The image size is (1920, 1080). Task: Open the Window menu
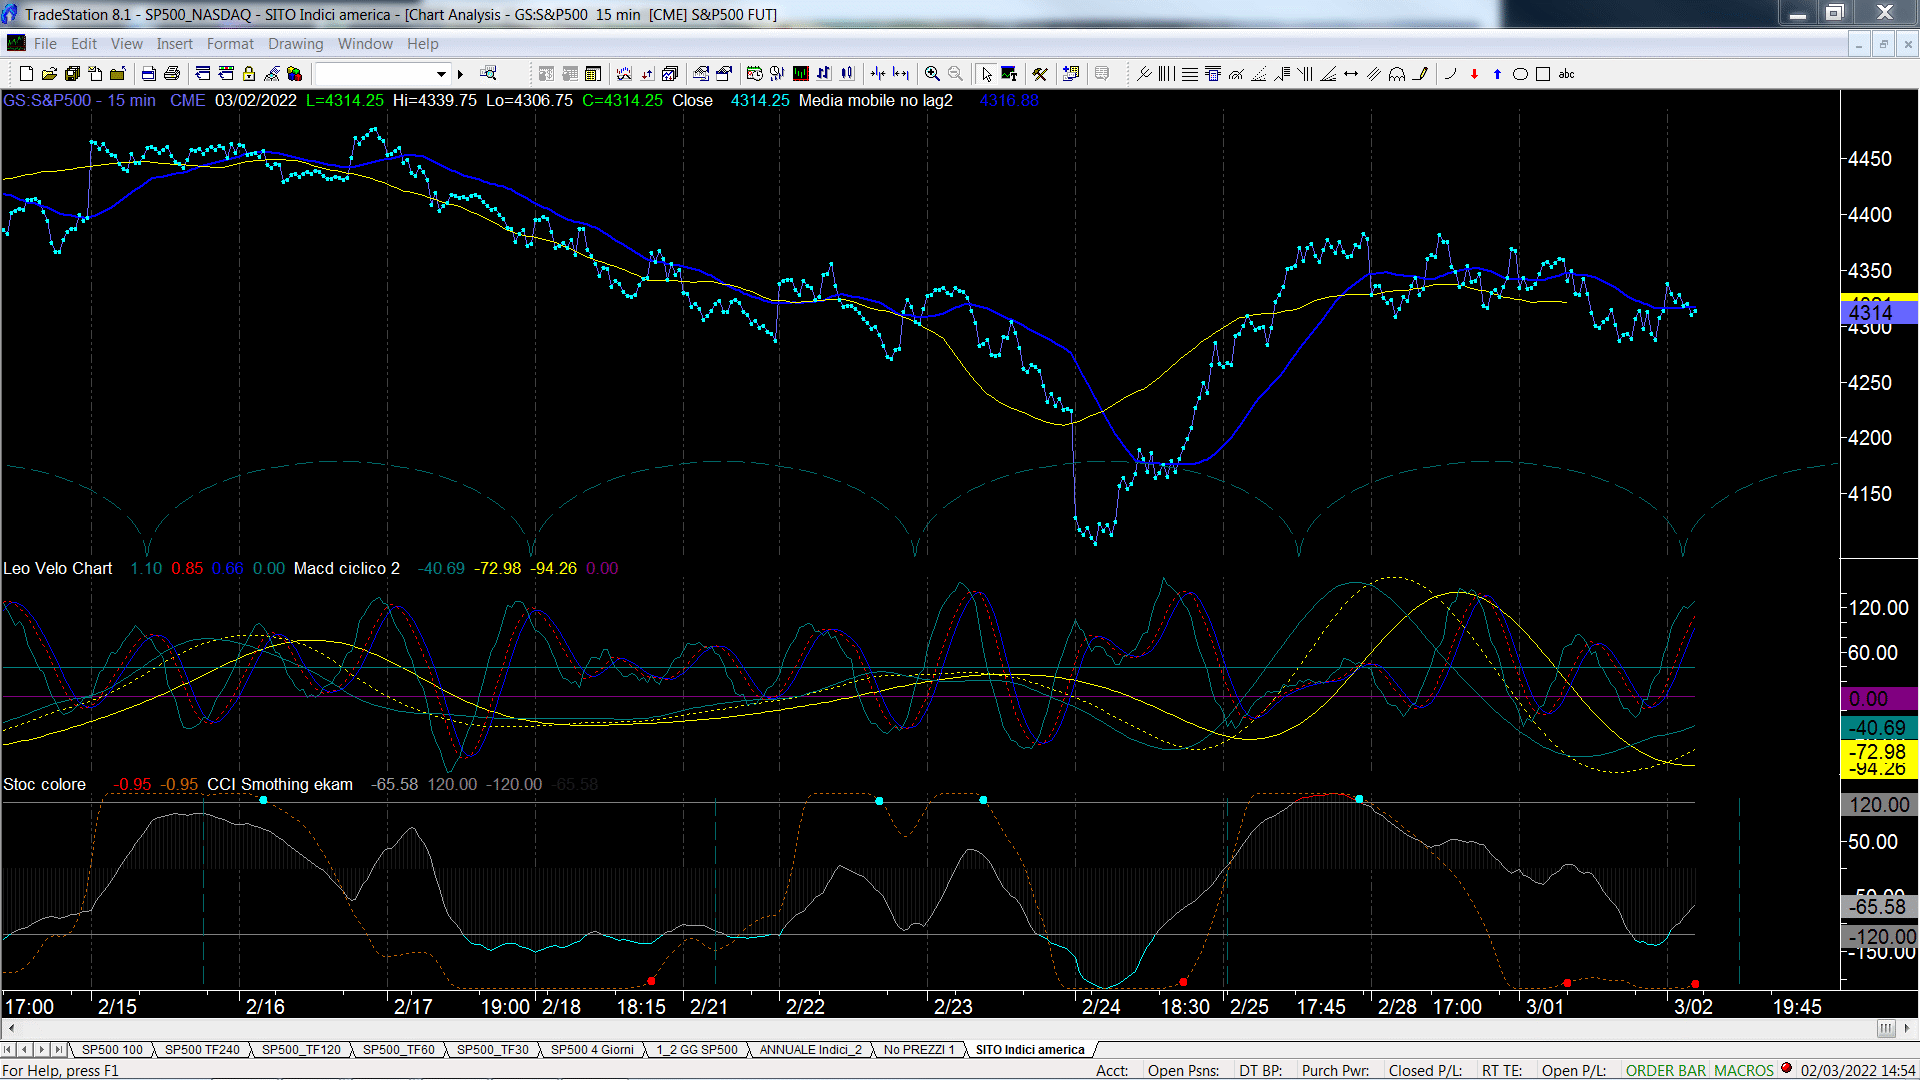pos(365,44)
